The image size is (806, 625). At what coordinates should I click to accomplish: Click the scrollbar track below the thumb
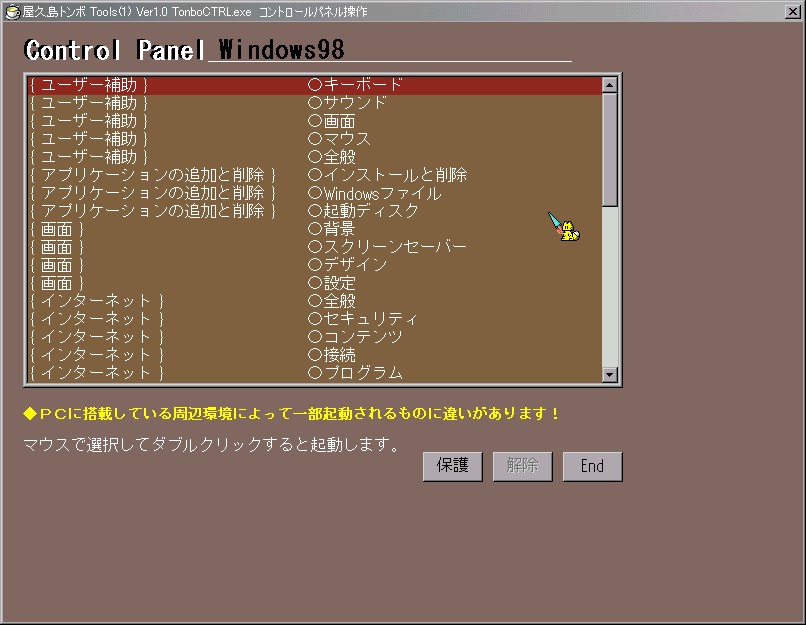pos(610,286)
